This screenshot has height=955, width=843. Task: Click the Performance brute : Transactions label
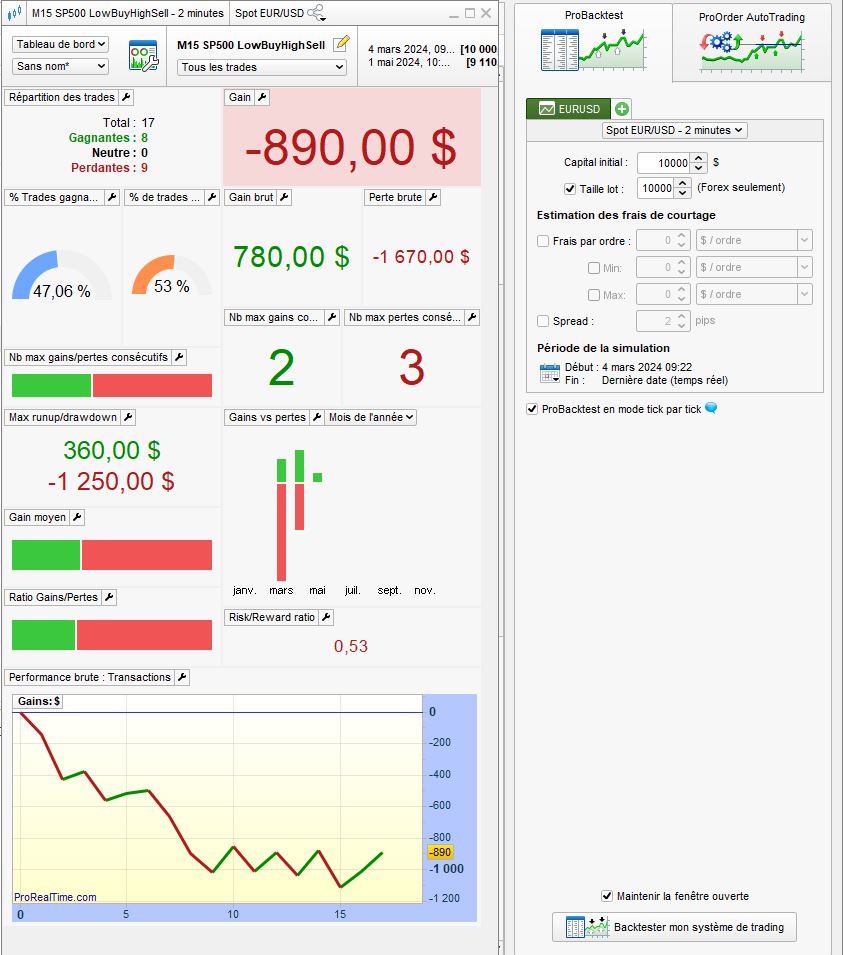point(90,677)
